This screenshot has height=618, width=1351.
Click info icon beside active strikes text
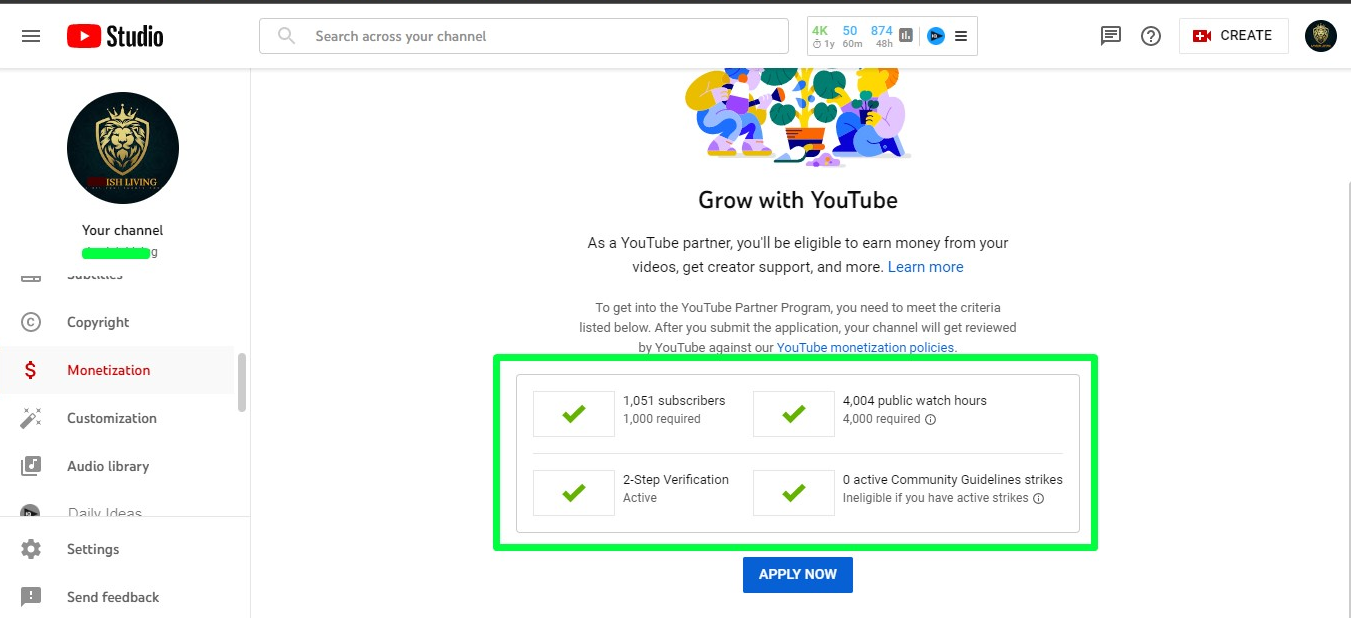pyautogui.click(x=1038, y=498)
